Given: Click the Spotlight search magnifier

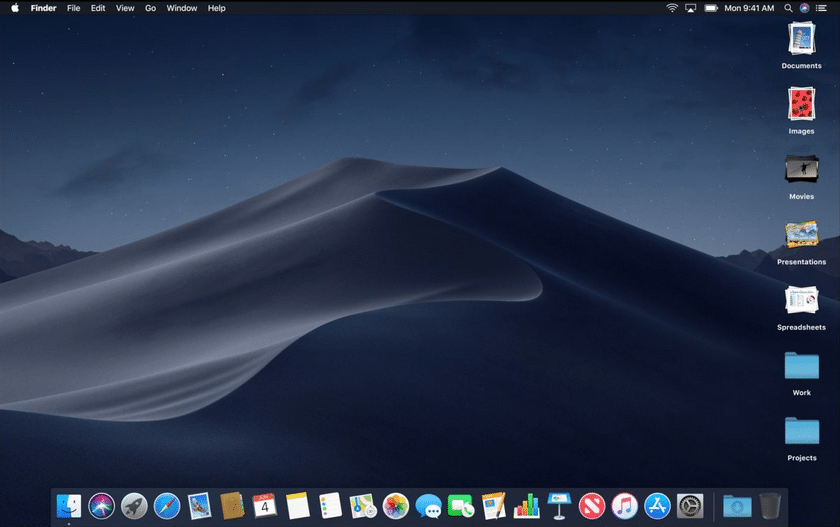Looking at the screenshot, I should (788, 8).
